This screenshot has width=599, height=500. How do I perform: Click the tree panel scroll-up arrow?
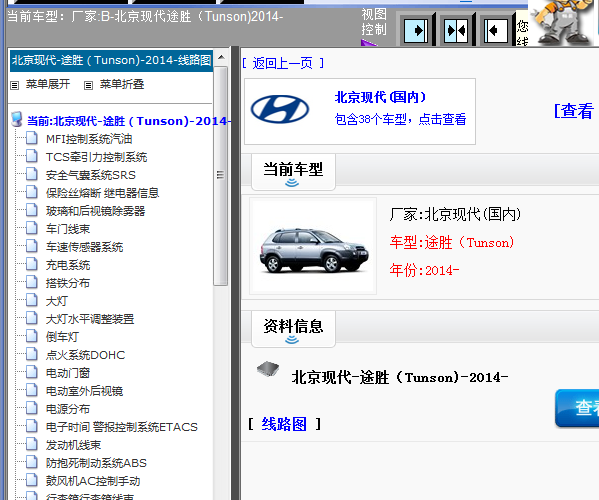tap(221, 58)
